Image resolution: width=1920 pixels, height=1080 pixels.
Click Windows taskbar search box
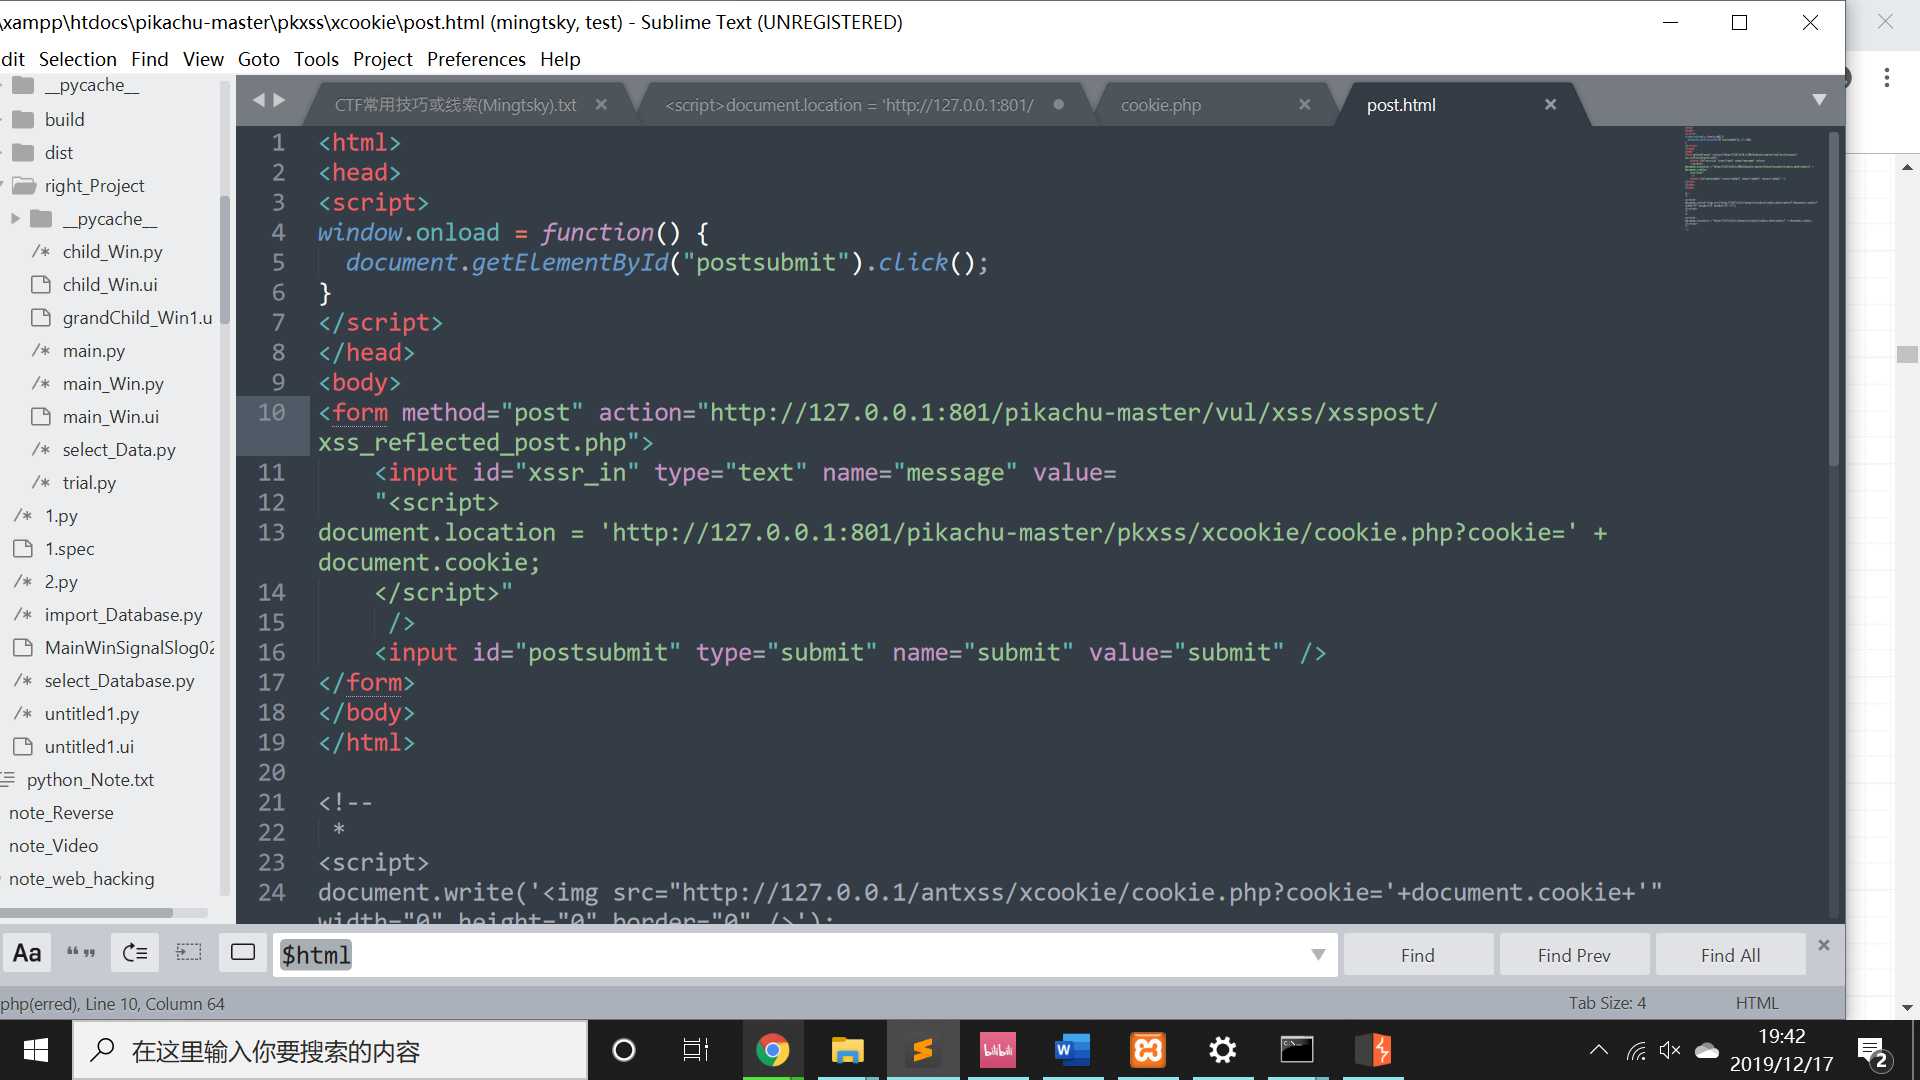pos(330,1050)
